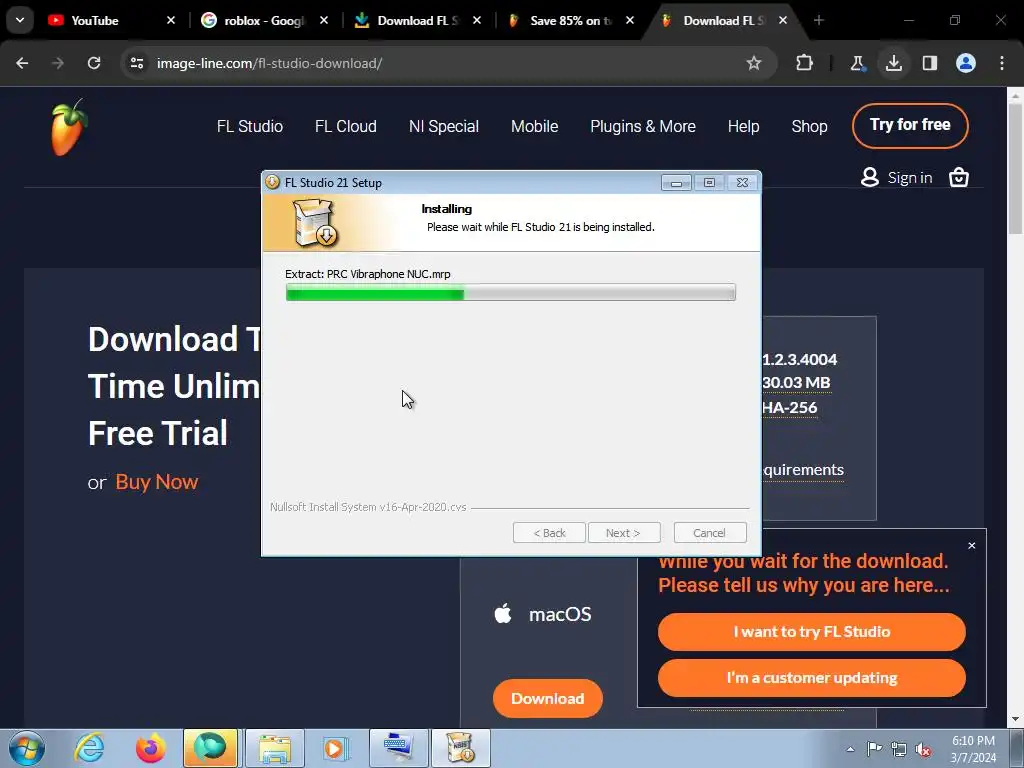Switch to the roblox Google tab

click(x=263, y=20)
